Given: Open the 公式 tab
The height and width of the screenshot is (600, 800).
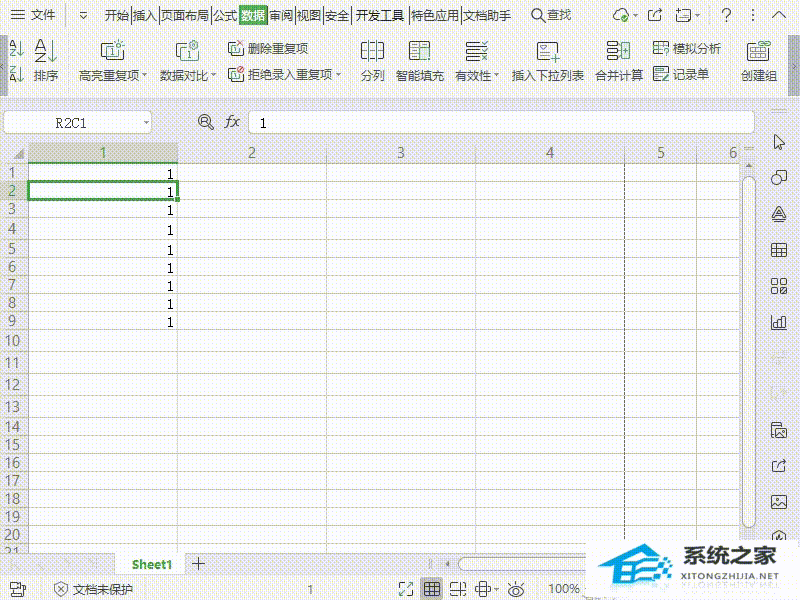Looking at the screenshot, I should 225,15.
